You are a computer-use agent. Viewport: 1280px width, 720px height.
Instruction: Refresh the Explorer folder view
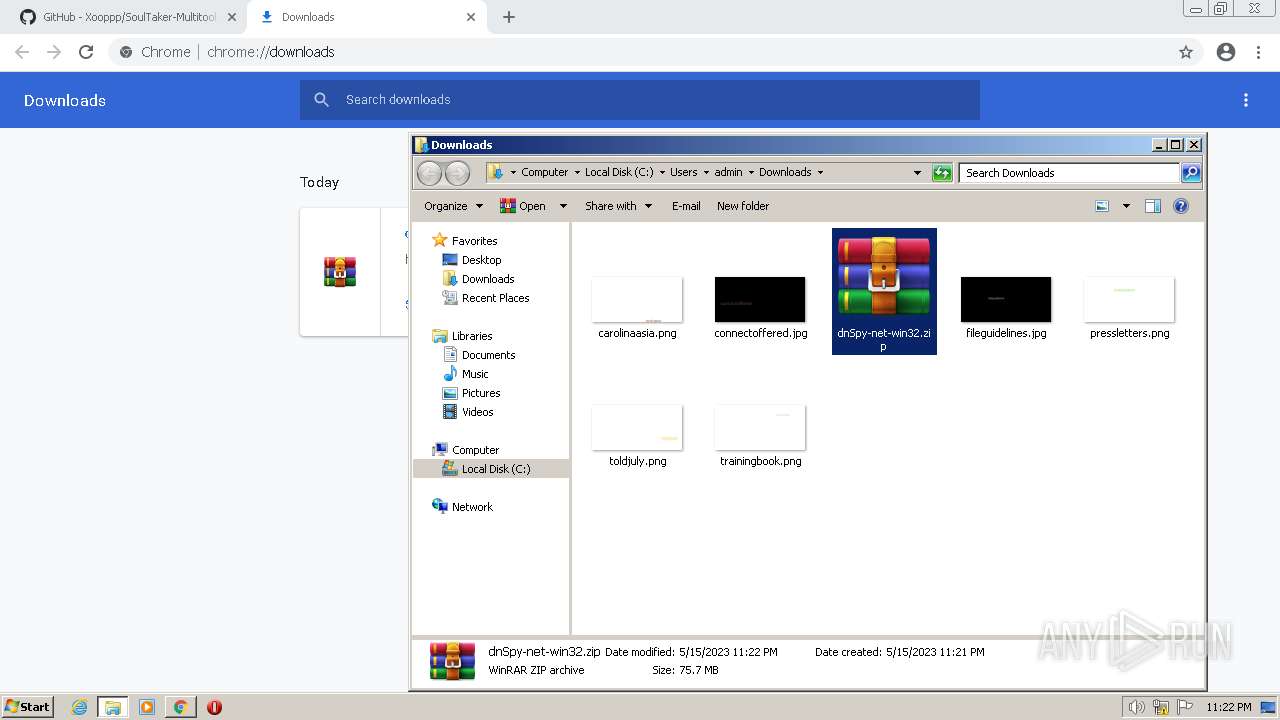tap(942, 173)
